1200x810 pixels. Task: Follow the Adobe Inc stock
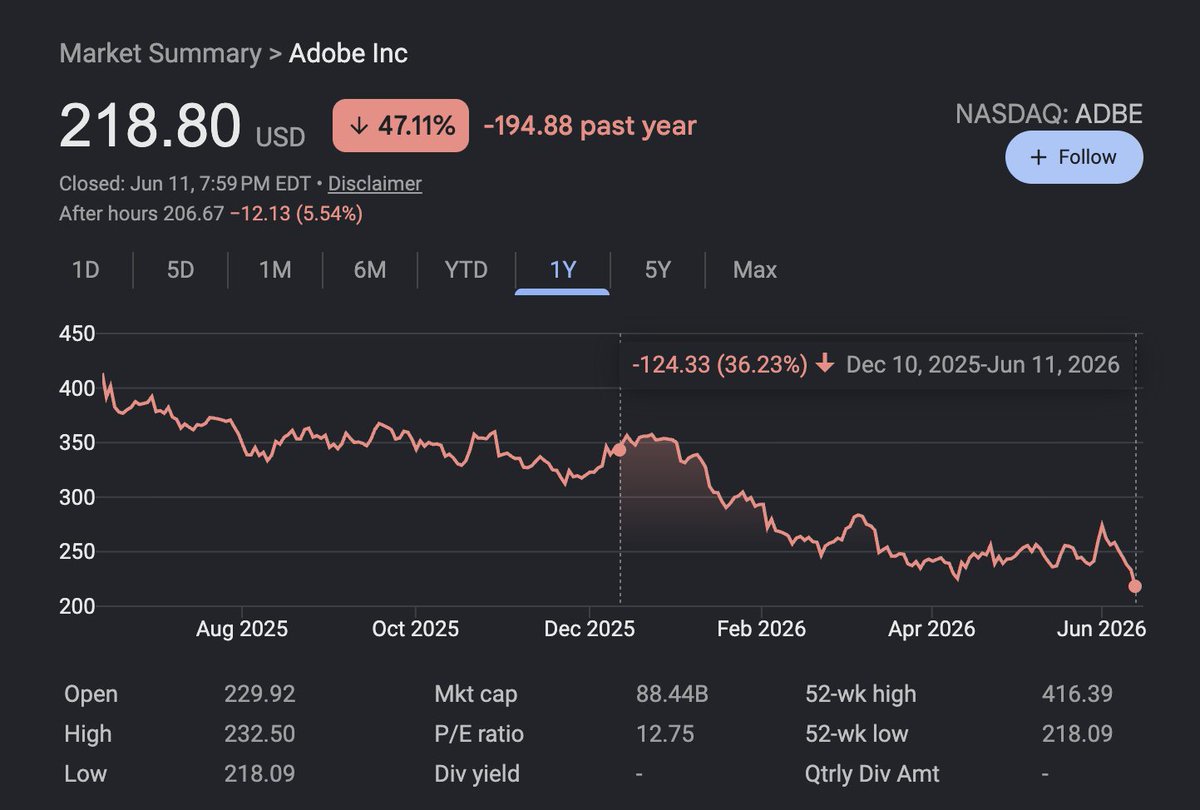pos(1074,157)
